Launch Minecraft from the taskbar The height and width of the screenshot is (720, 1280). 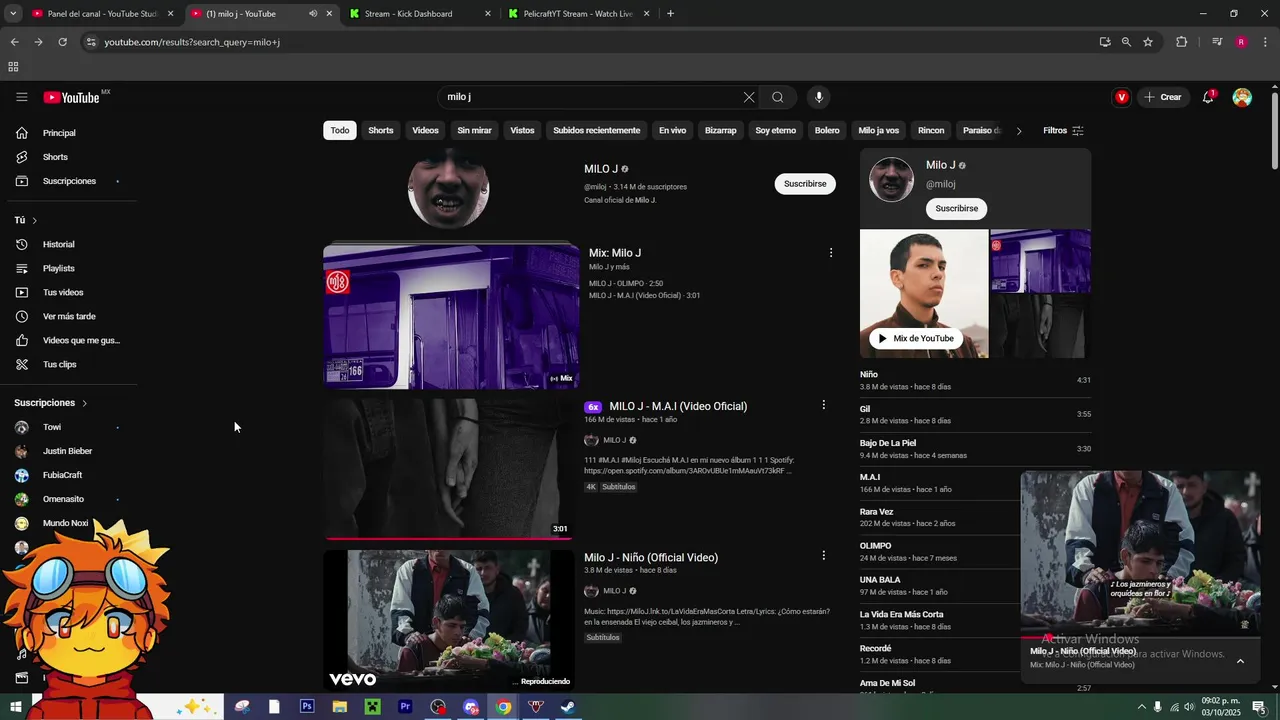(x=372, y=706)
